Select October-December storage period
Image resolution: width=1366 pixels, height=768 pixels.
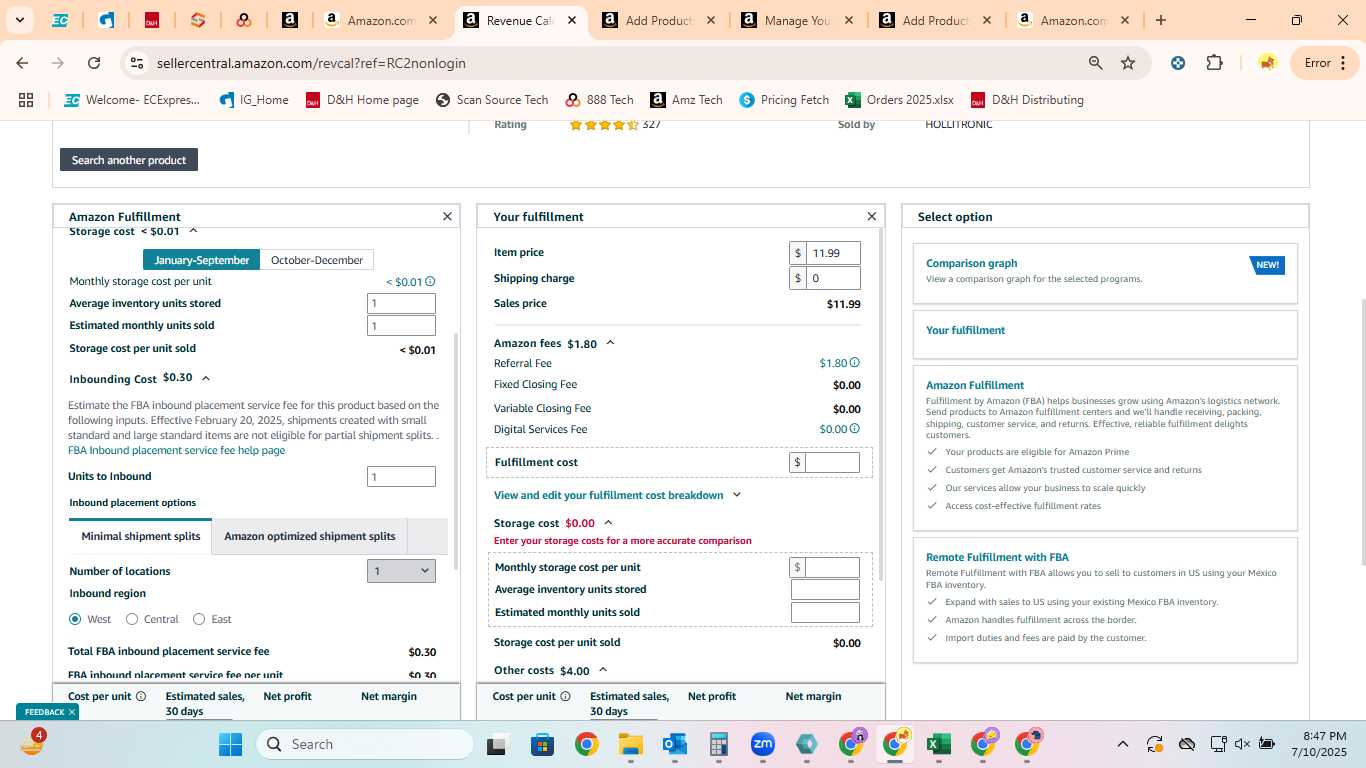(317, 260)
